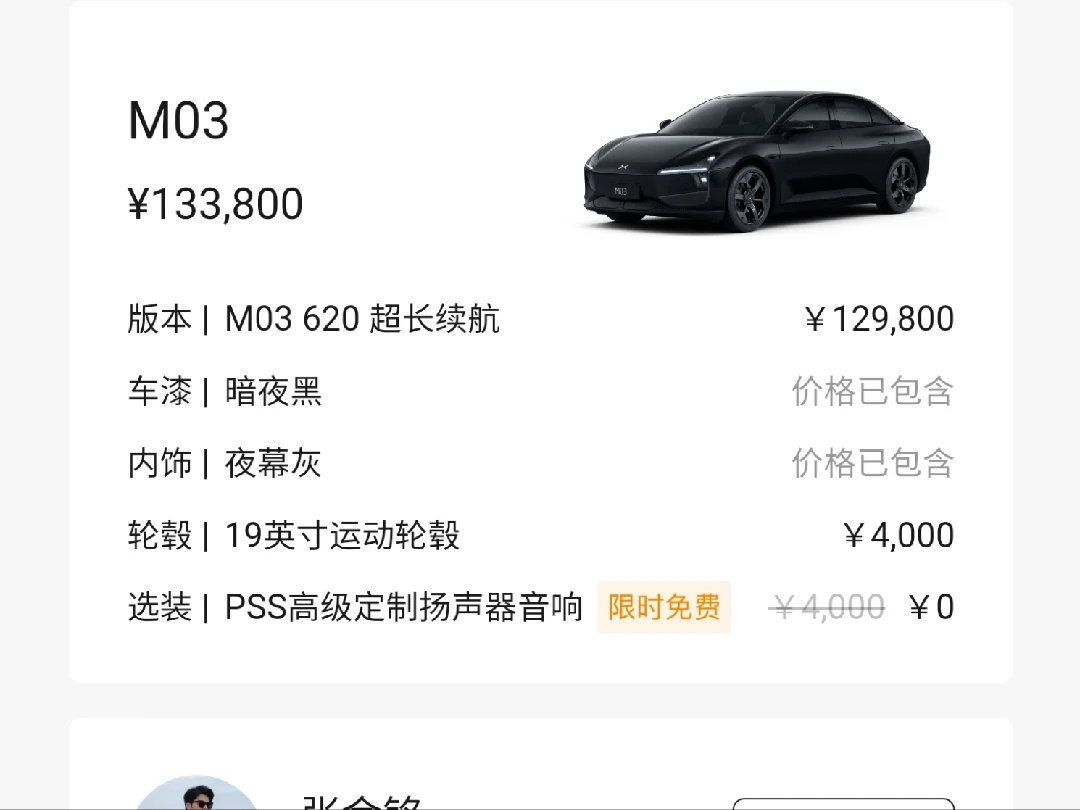Tap the wheel price ¥4,000
The width and height of the screenshot is (1080, 810).
pyautogui.click(x=899, y=535)
